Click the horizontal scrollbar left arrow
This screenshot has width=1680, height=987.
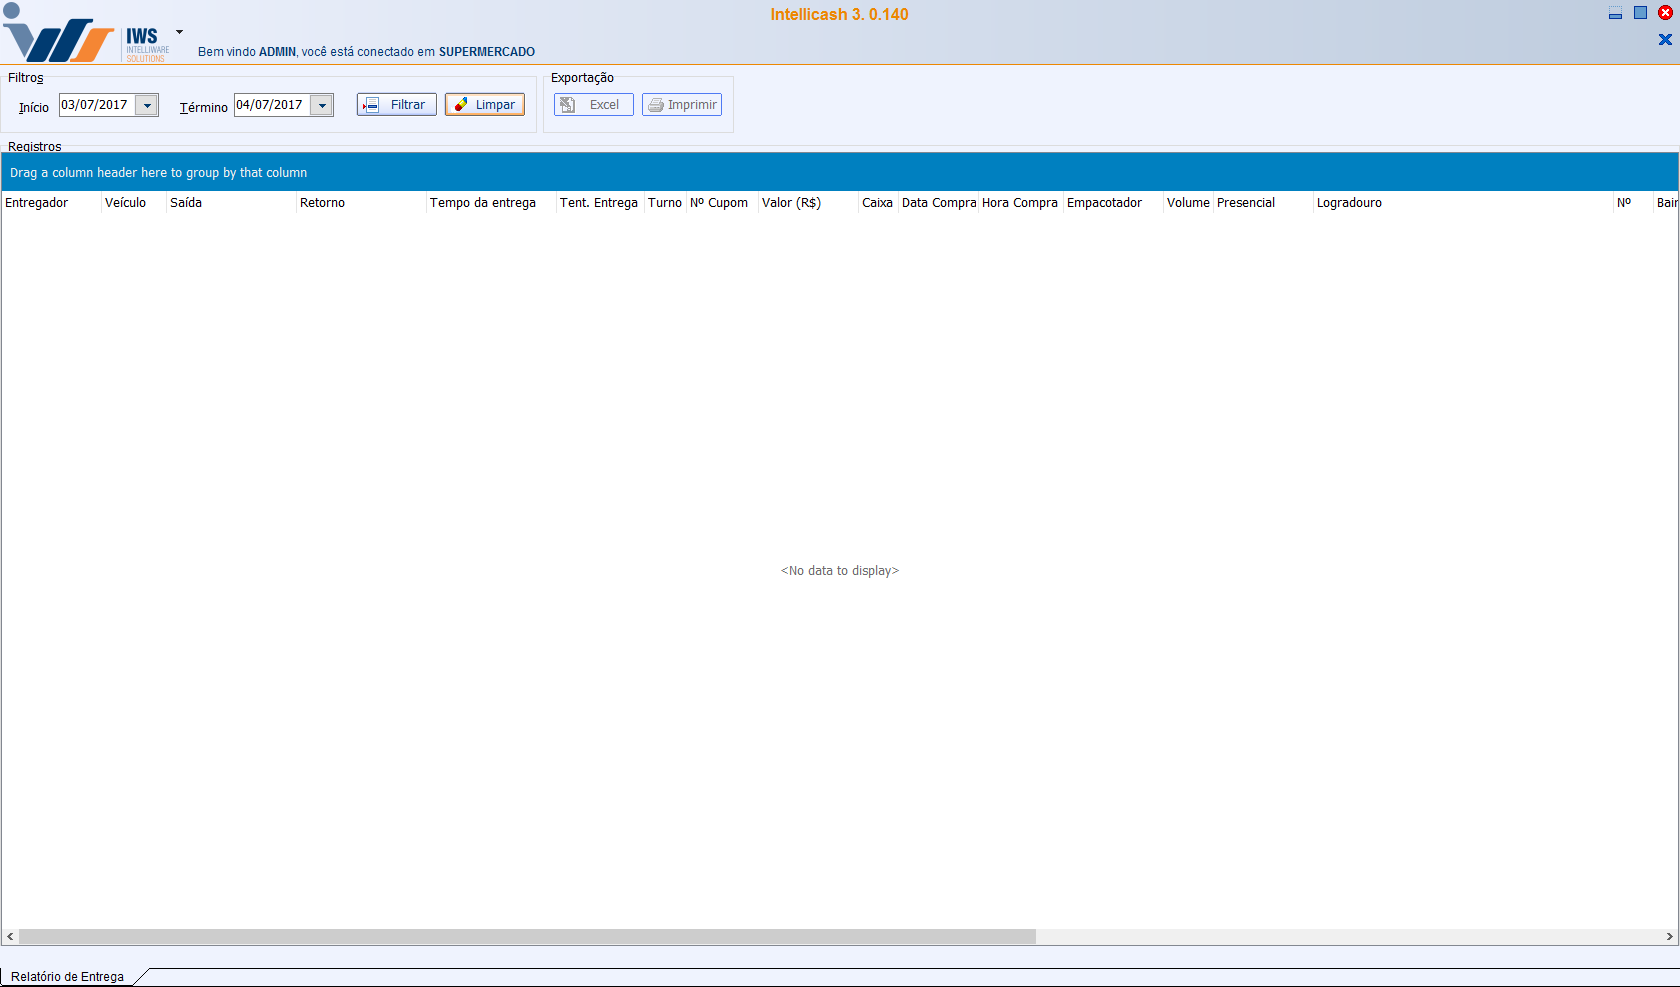10,937
